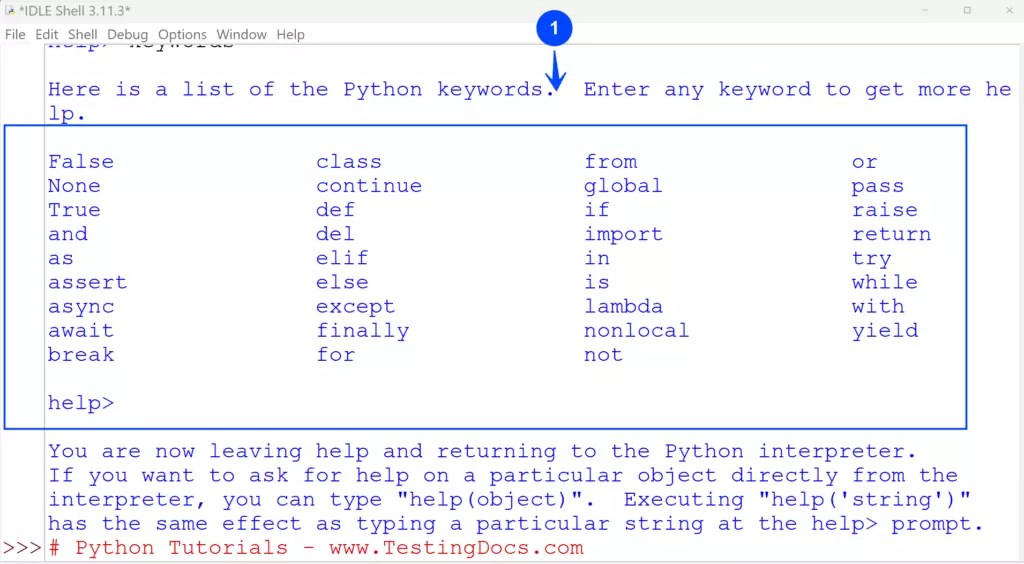This screenshot has height=564, width=1024.
Task: Maximize the IDLE Shell window
Action: [x=967, y=10]
